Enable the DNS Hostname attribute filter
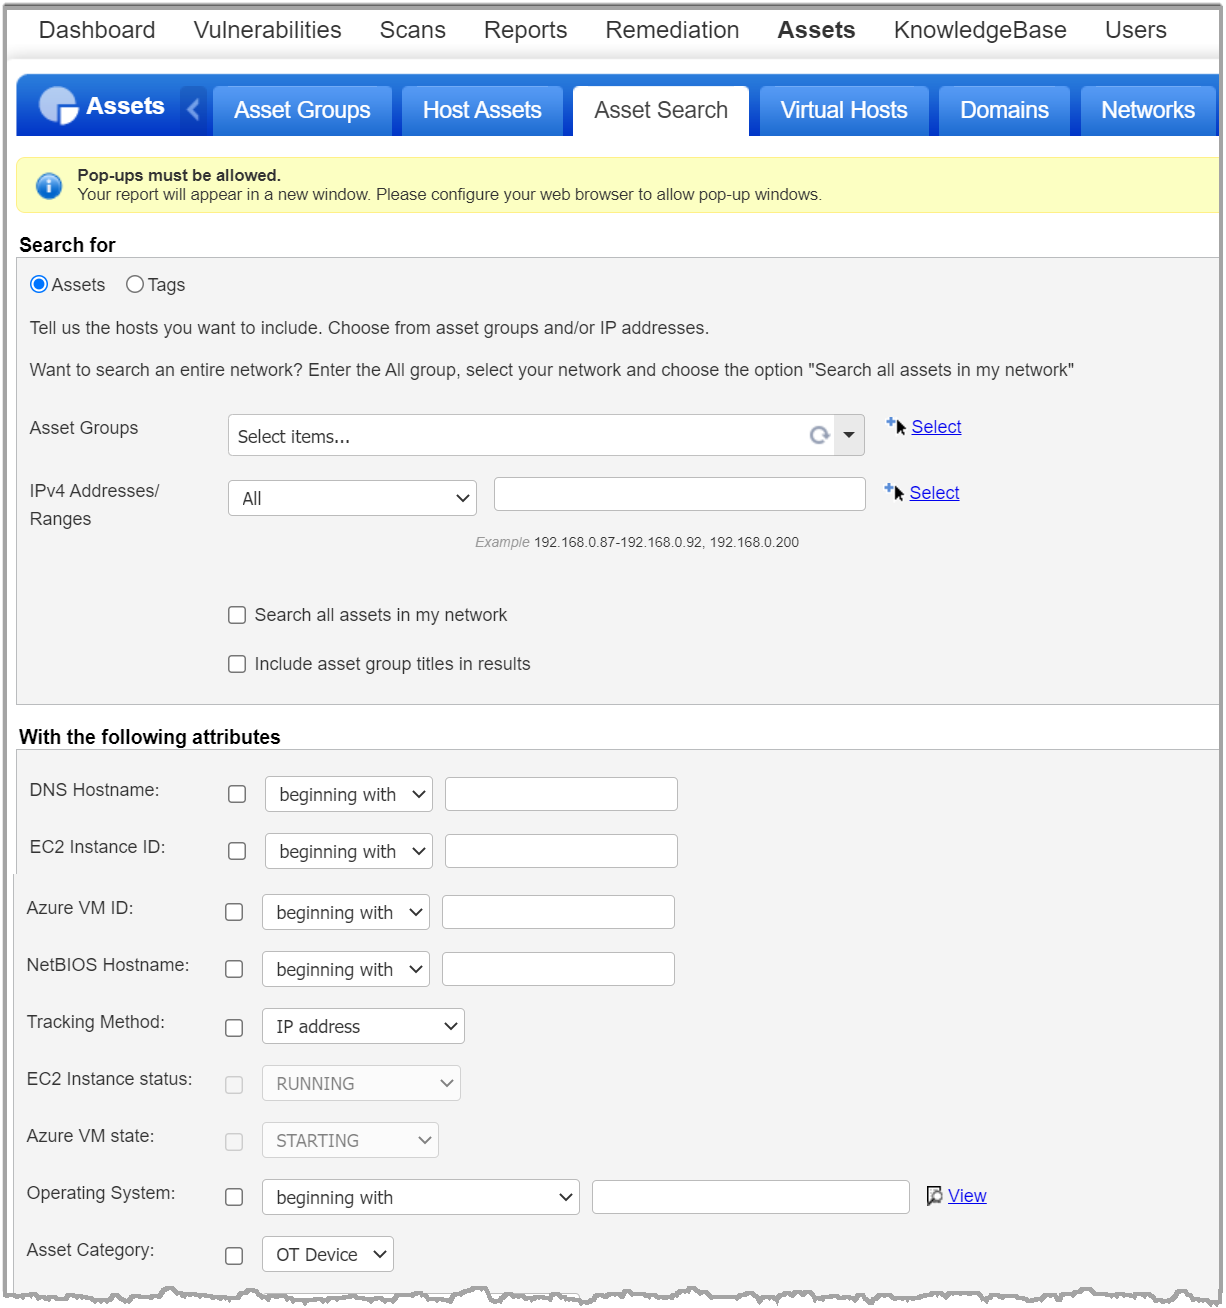This screenshot has height=1308, width=1226. click(x=237, y=793)
